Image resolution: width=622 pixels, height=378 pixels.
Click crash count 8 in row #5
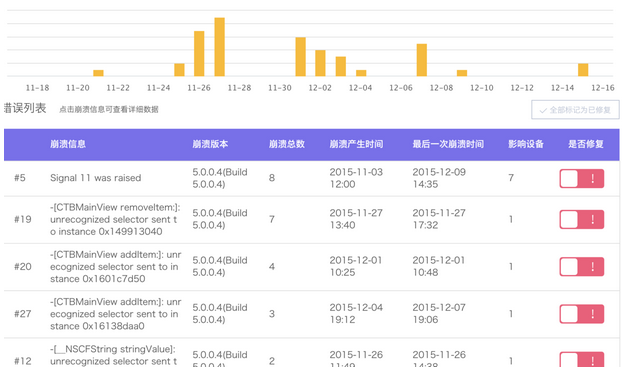(x=272, y=178)
